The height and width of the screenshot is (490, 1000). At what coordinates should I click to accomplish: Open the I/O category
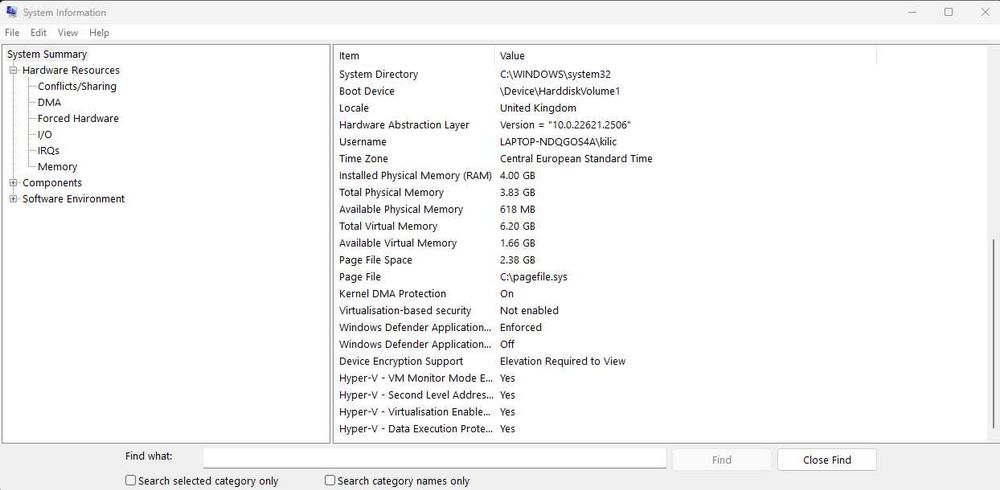(x=45, y=134)
